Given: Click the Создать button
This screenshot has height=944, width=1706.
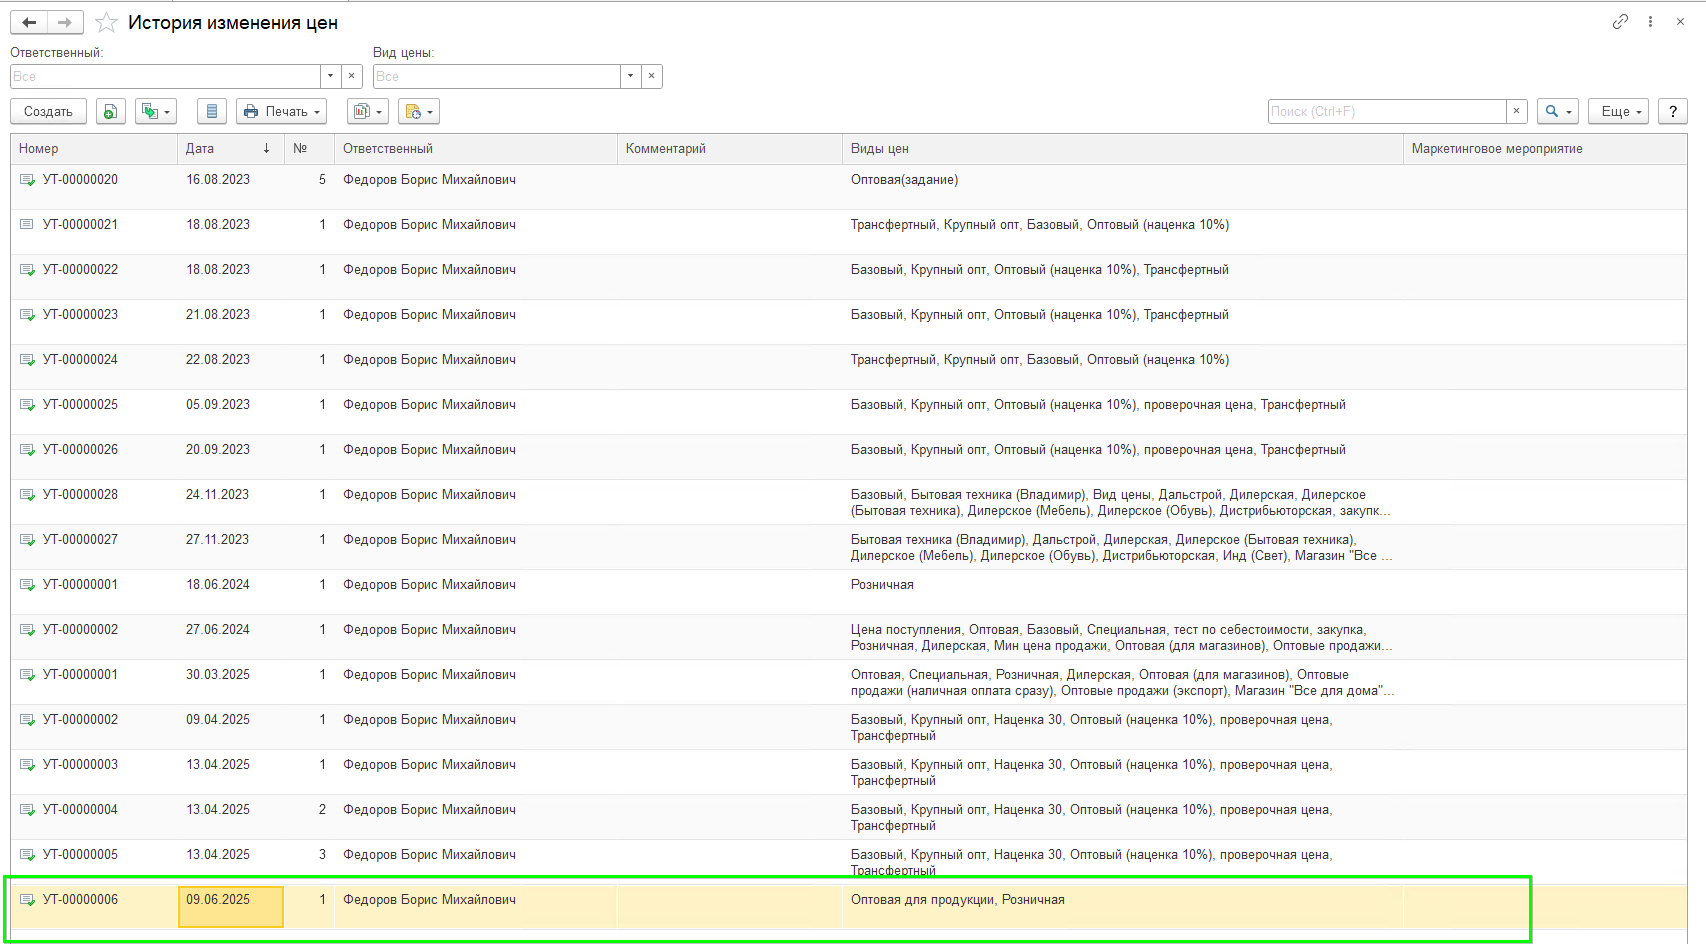Looking at the screenshot, I should pos(48,111).
